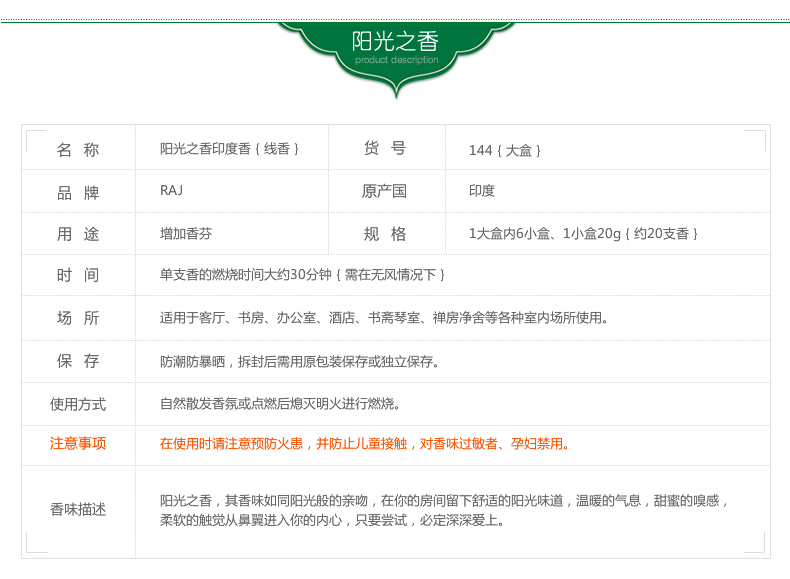The height and width of the screenshot is (579, 790).
Task: Select the 保存 label cell
Action: pos(78,361)
